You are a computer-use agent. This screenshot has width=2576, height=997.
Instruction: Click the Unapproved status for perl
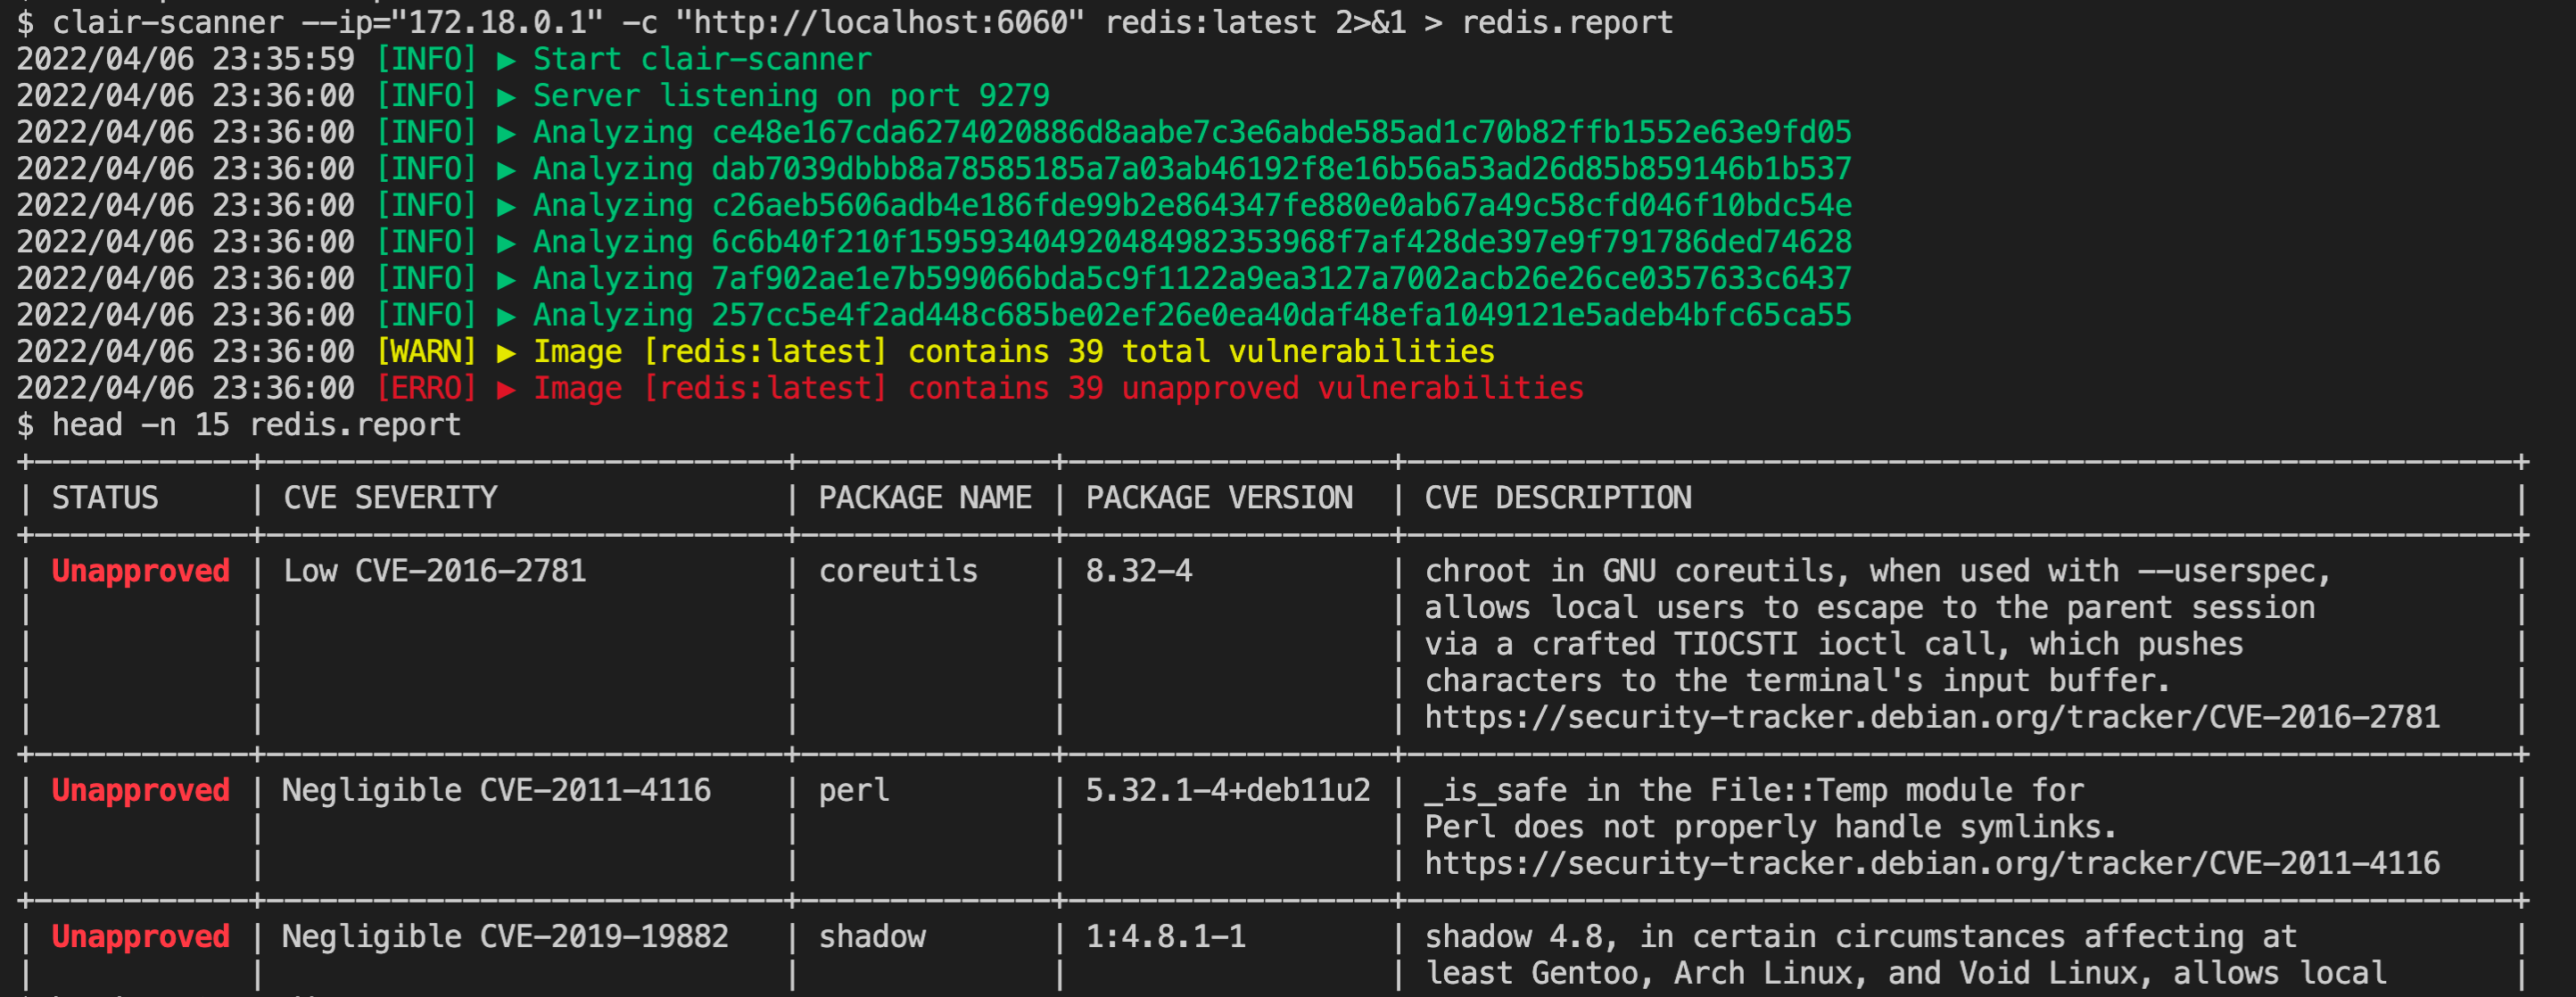click(141, 790)
